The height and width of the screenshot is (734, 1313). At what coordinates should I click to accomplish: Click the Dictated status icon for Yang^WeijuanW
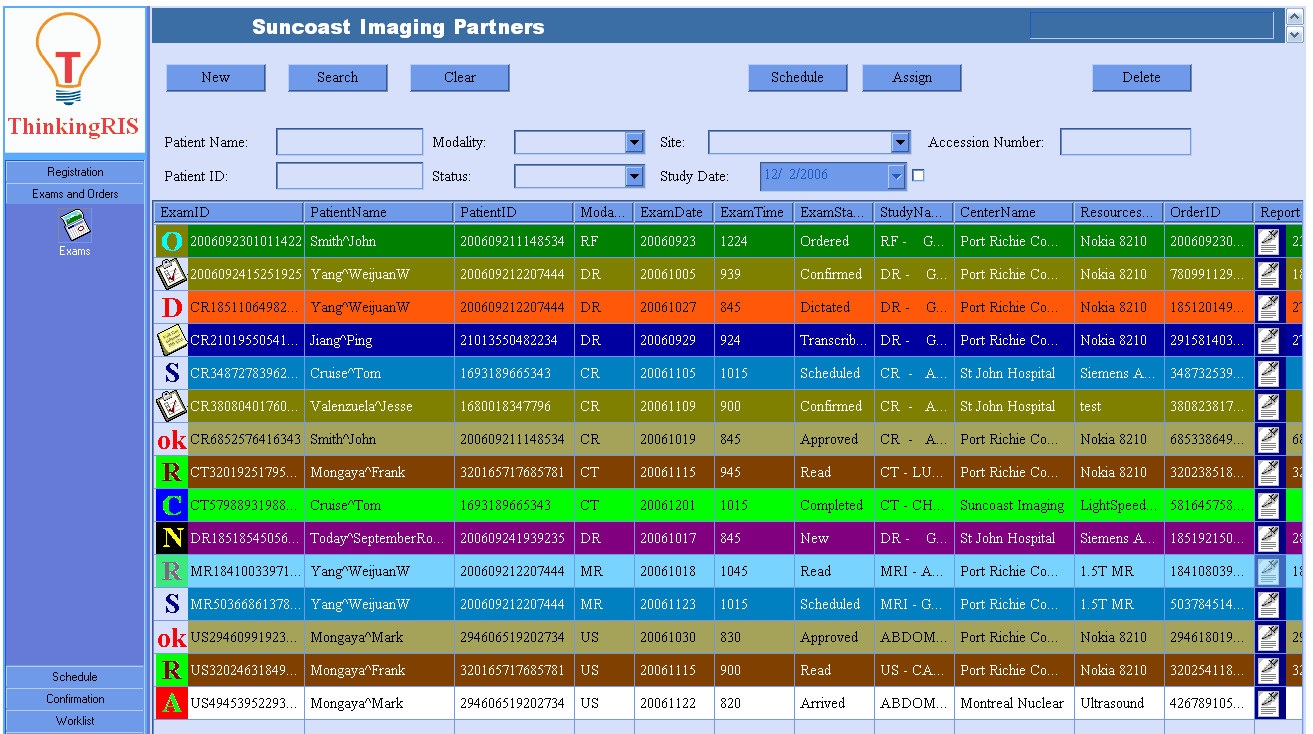tap(172, 307)
